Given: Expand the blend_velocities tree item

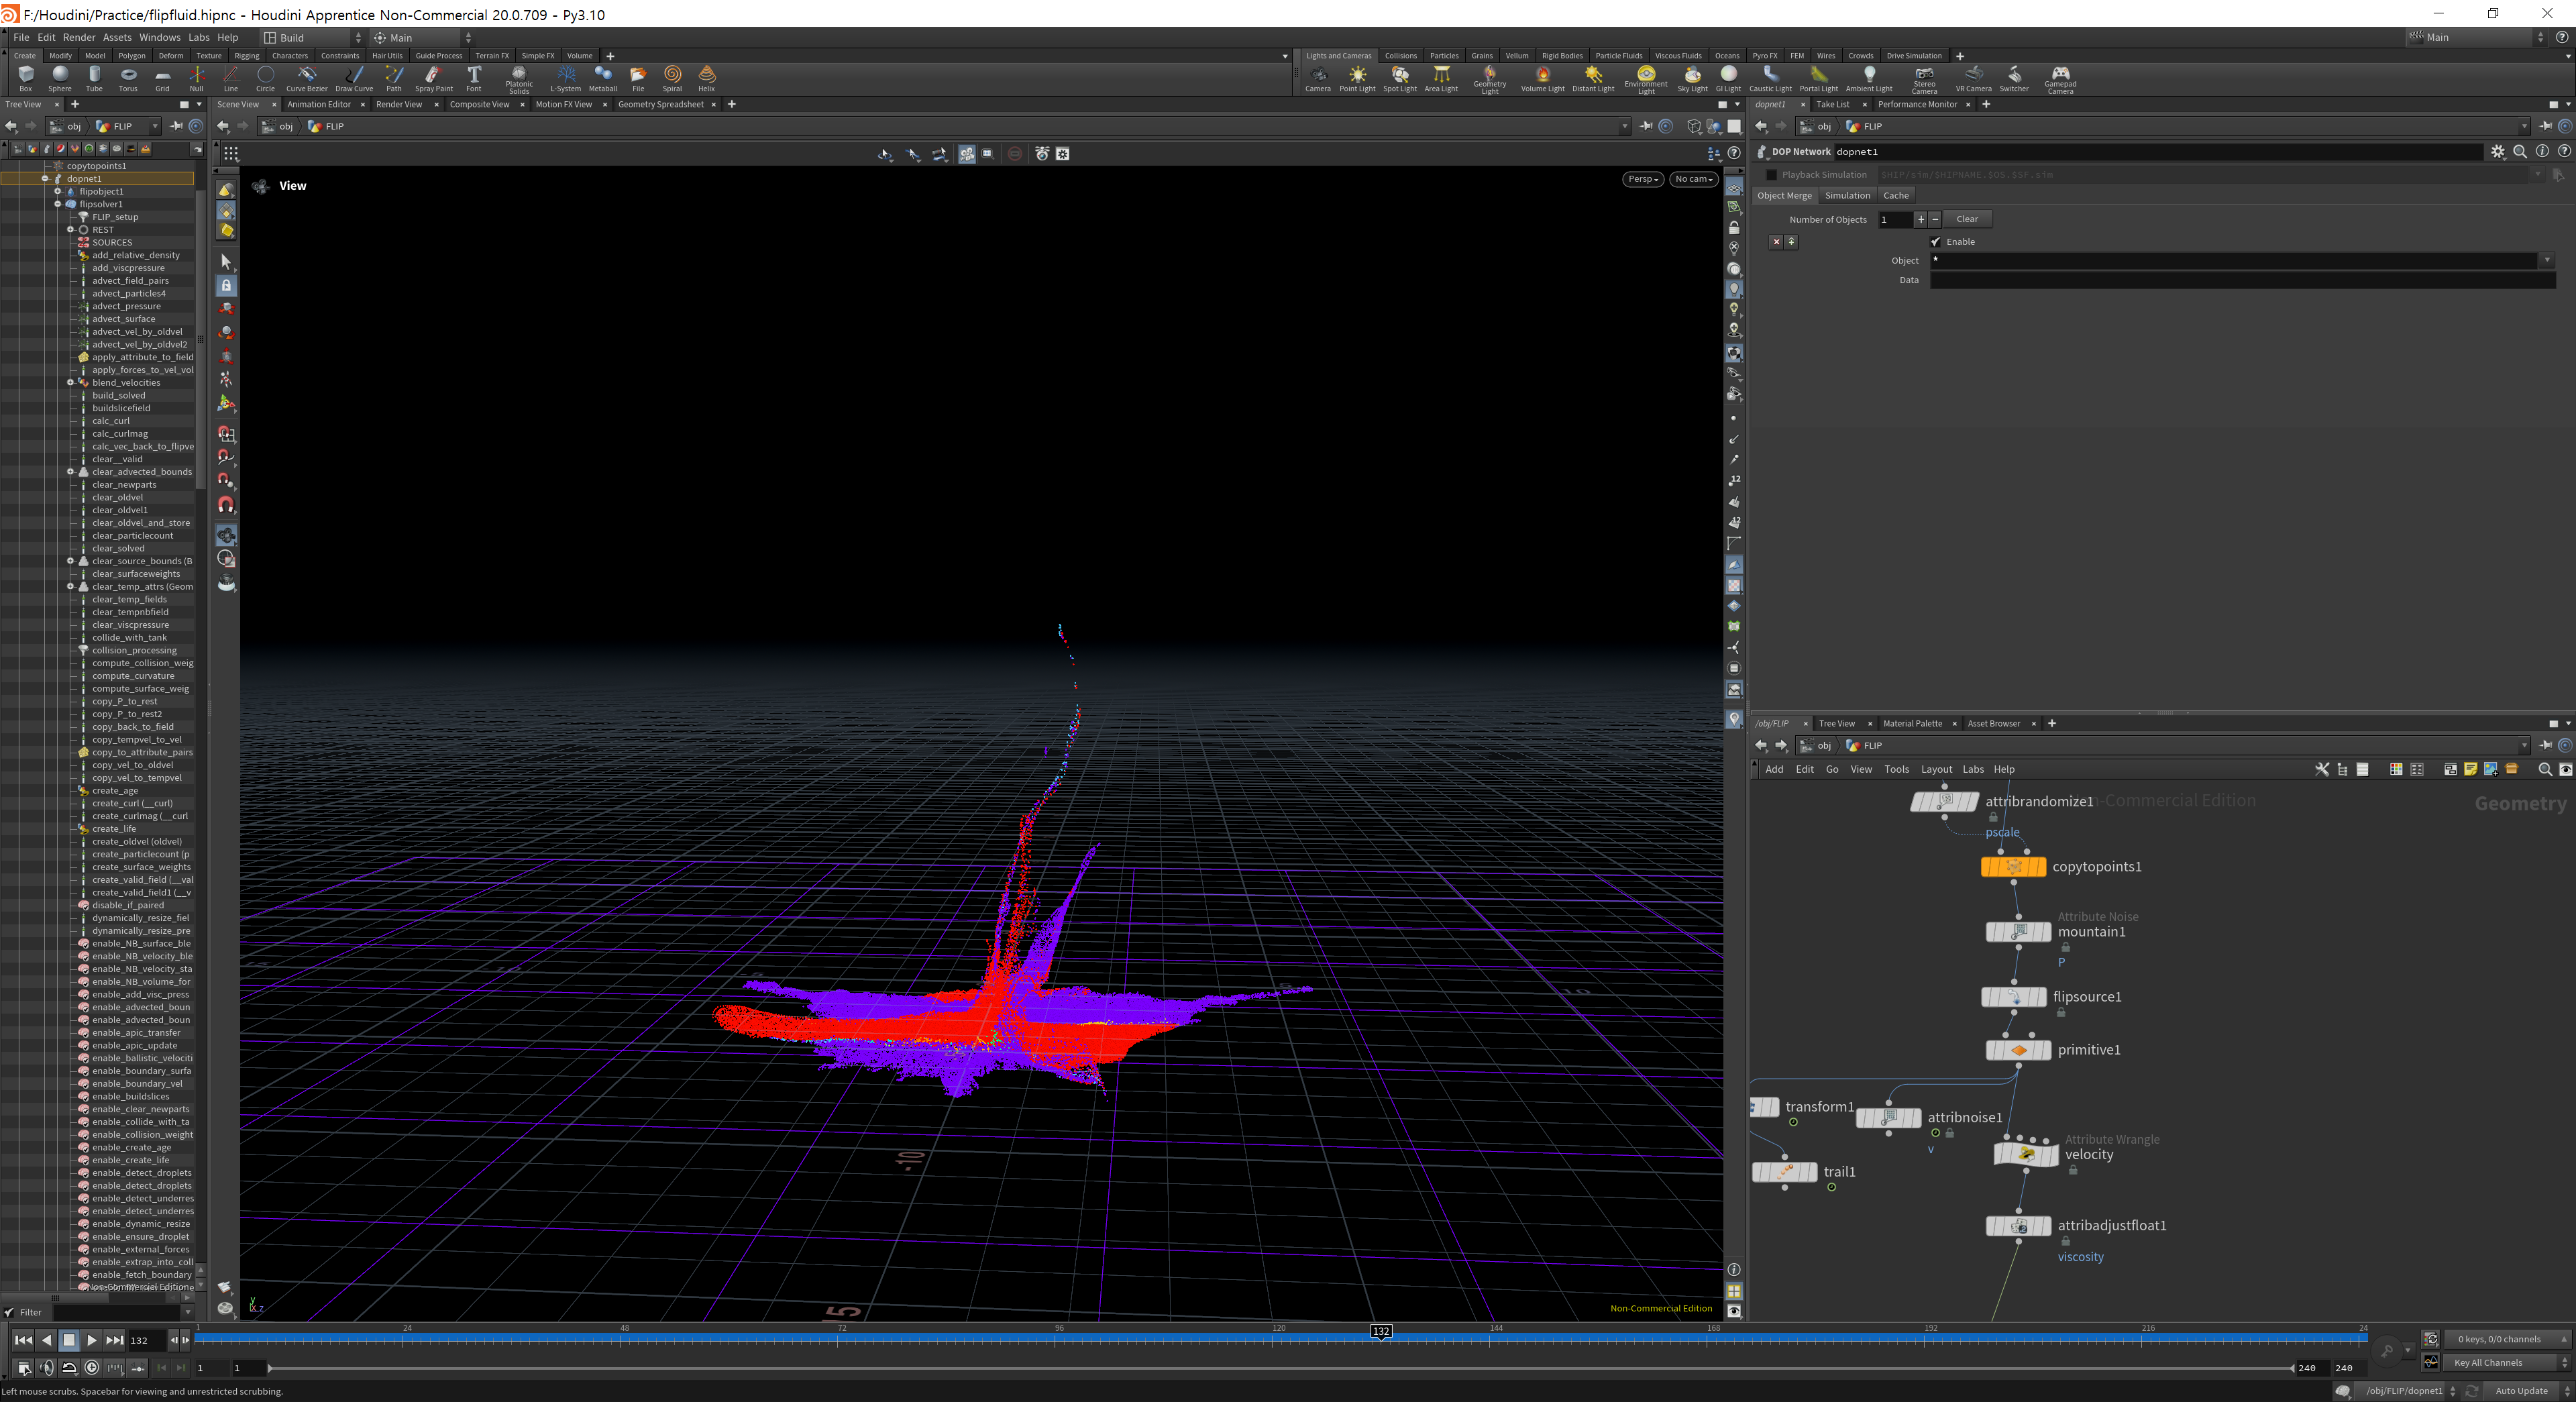Looking at the screenshot, I should click(70, 383).
